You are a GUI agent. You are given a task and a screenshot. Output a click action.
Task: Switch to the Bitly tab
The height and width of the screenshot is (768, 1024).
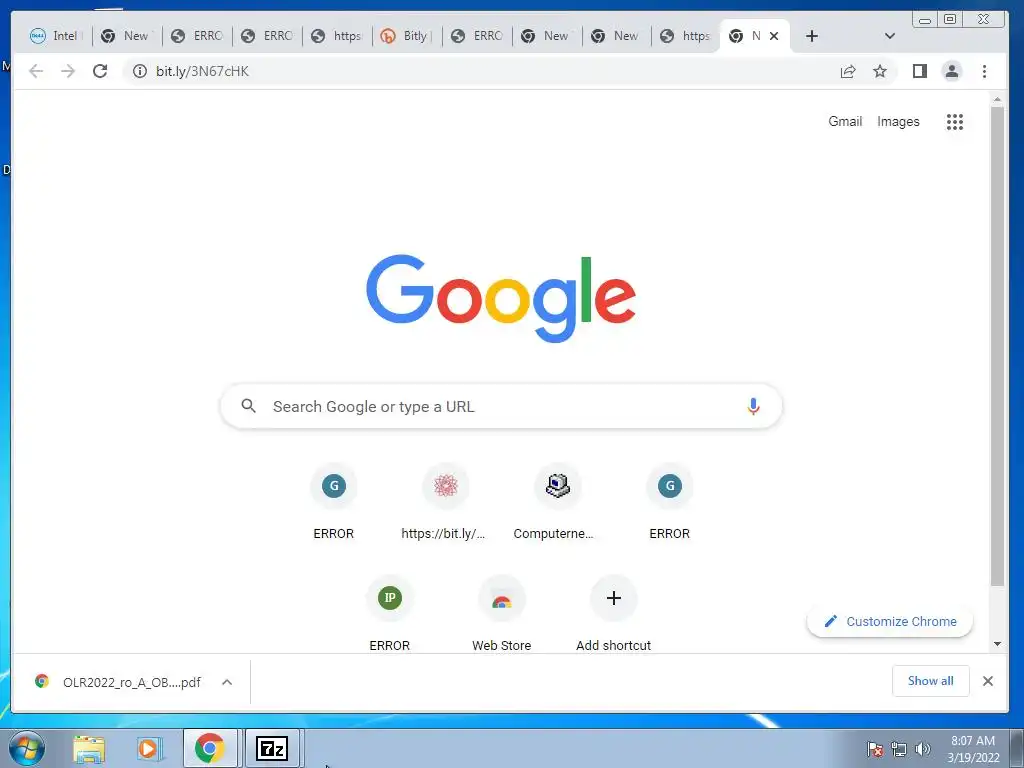coord(406,36)
